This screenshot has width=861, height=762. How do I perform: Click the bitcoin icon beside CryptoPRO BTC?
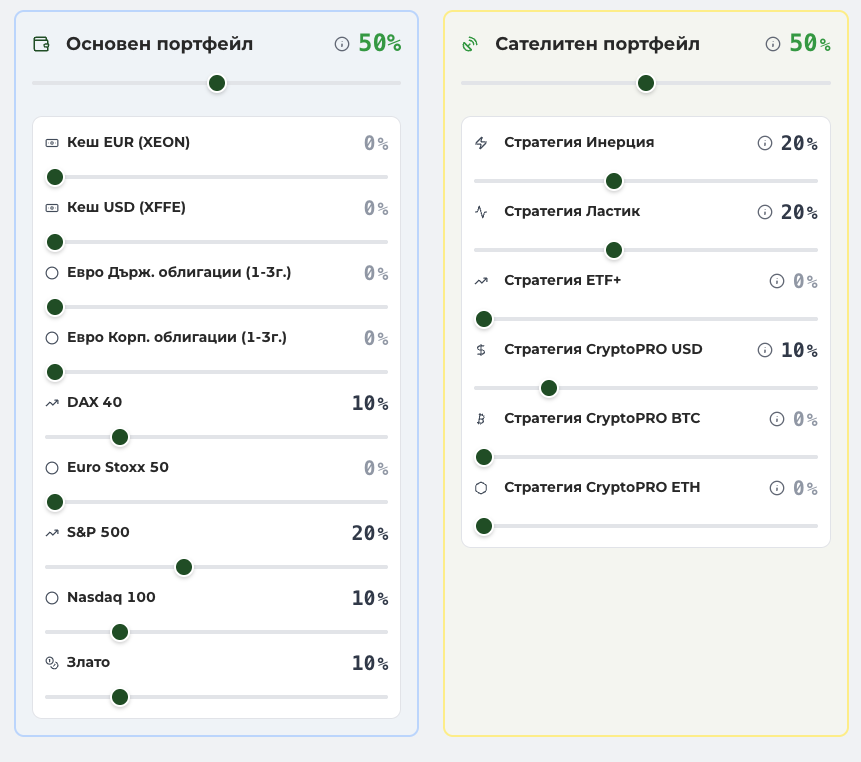click(481, 419)
